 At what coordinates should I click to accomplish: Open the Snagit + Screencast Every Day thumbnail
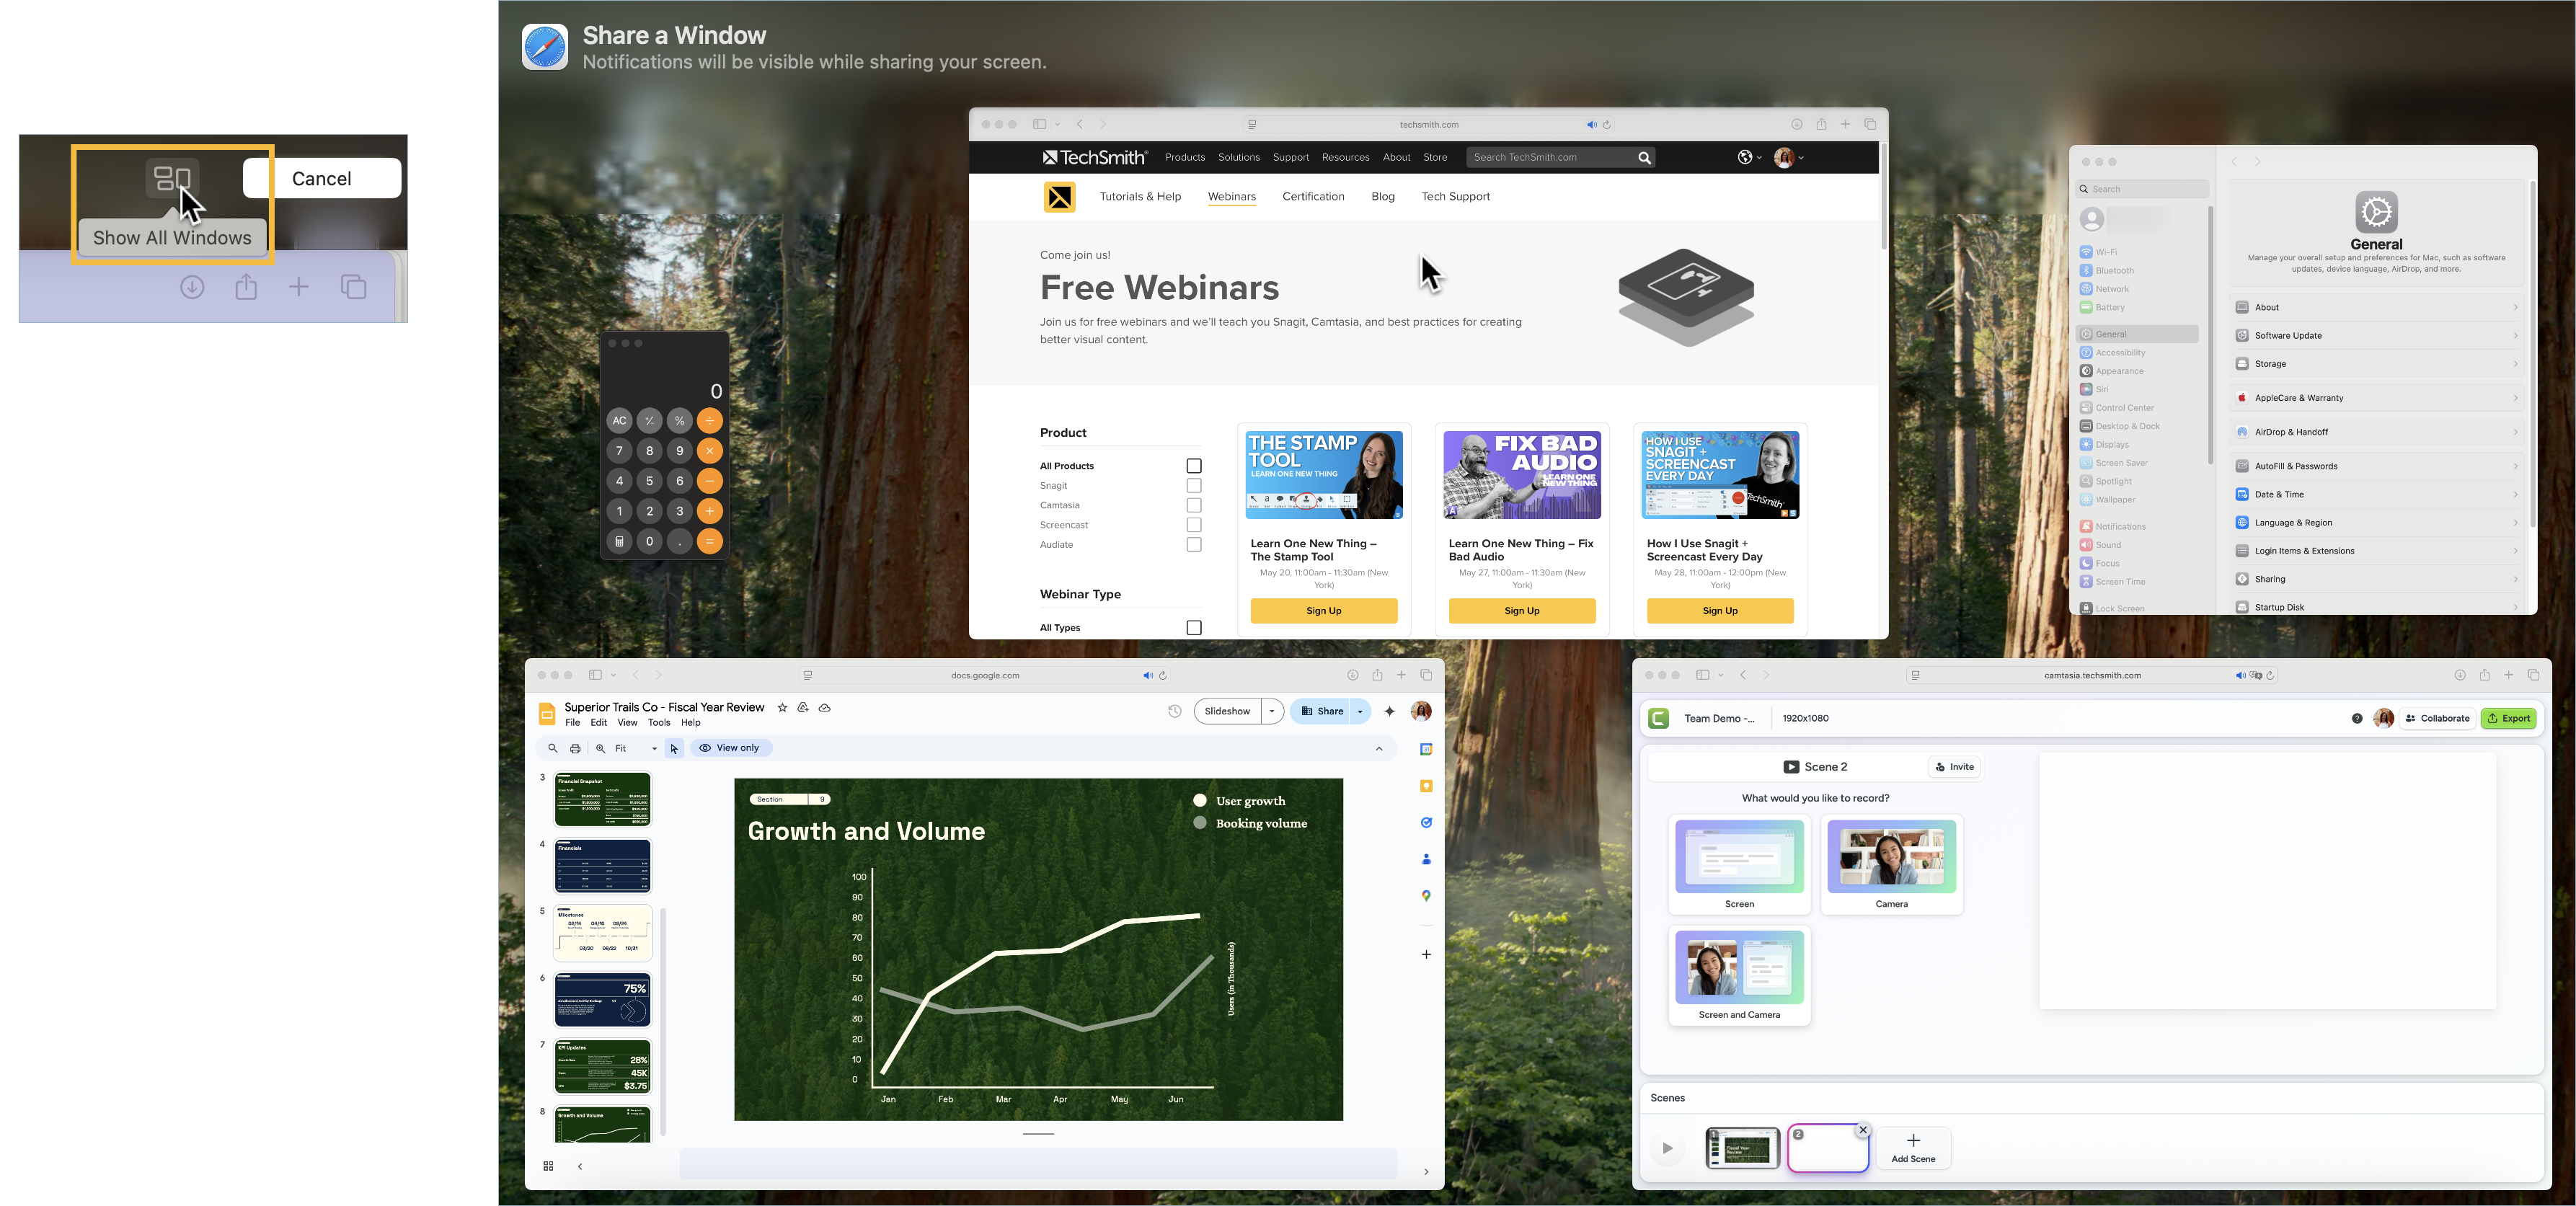pos(1720,475)
